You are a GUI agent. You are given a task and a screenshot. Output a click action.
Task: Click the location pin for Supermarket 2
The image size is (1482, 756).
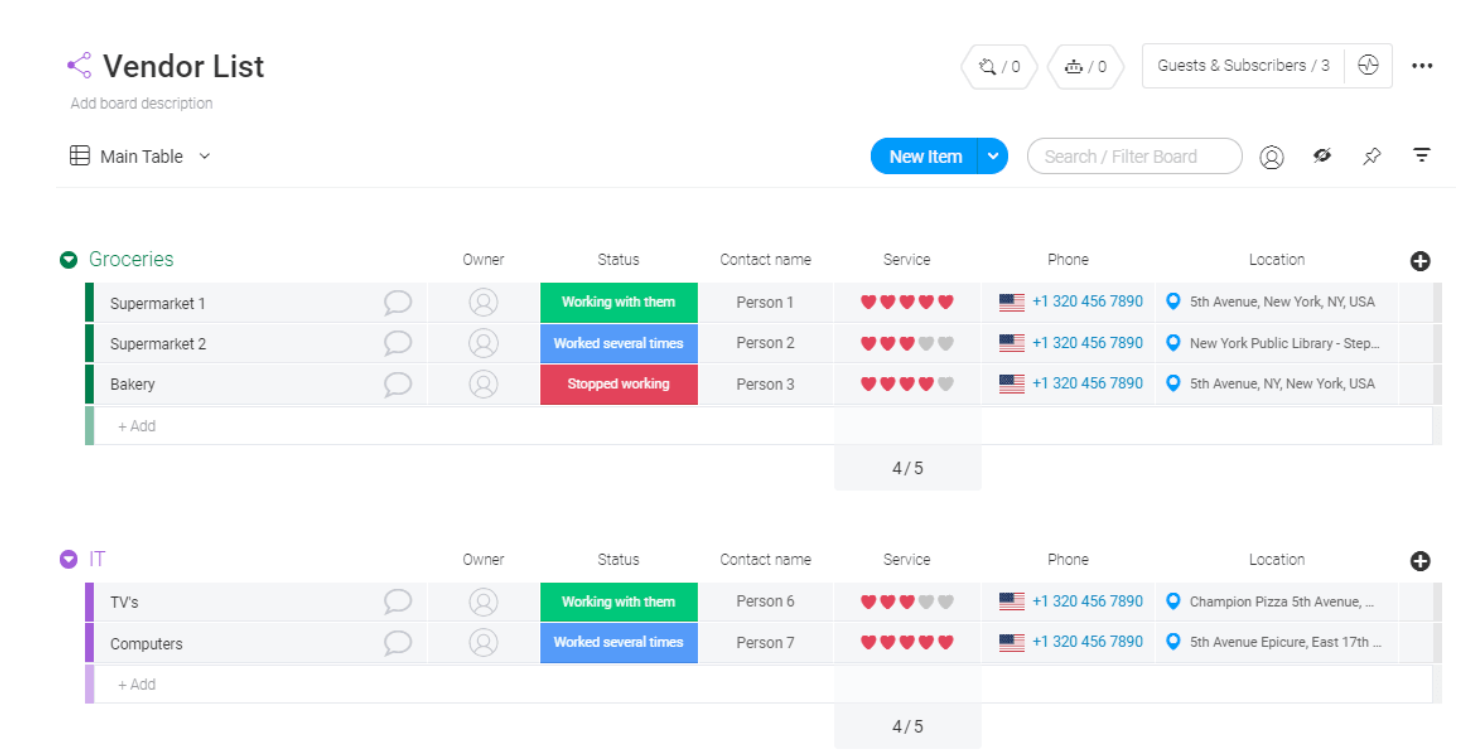(x=1172, y=342)
